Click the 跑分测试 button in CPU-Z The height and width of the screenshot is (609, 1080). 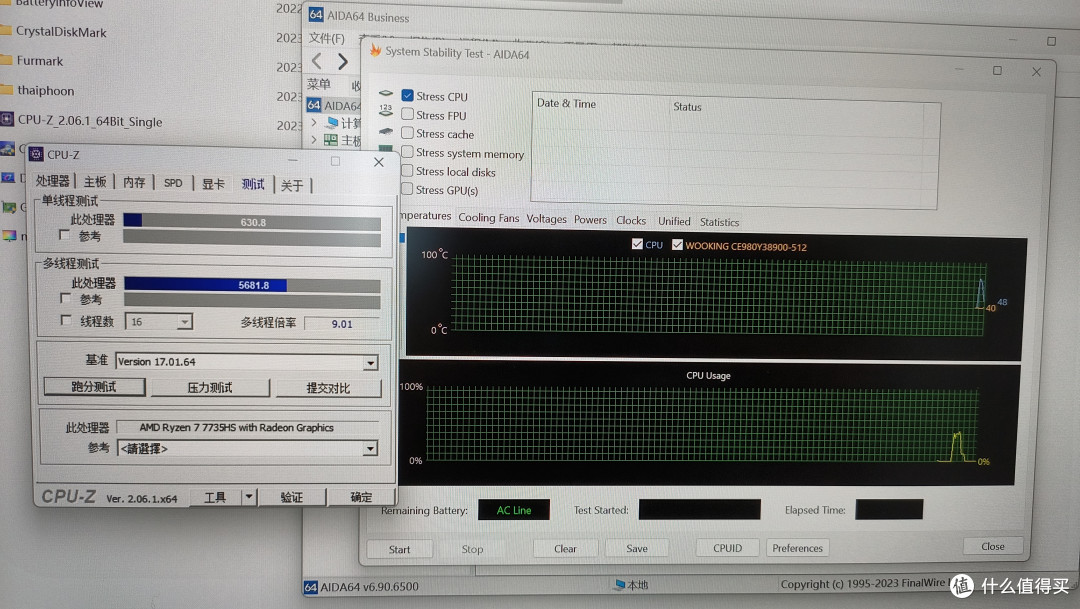pyautogui.click(x=94, y=386)
